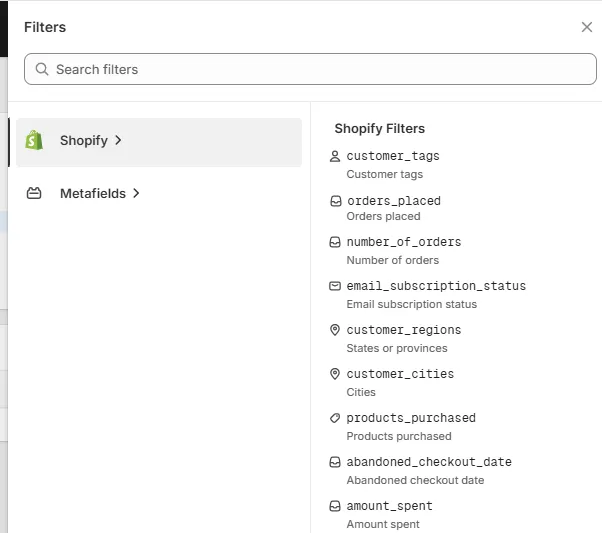This screenshot has height=533, width=602.
Task: Click the magnifying glass search icon
Action: 41,69
